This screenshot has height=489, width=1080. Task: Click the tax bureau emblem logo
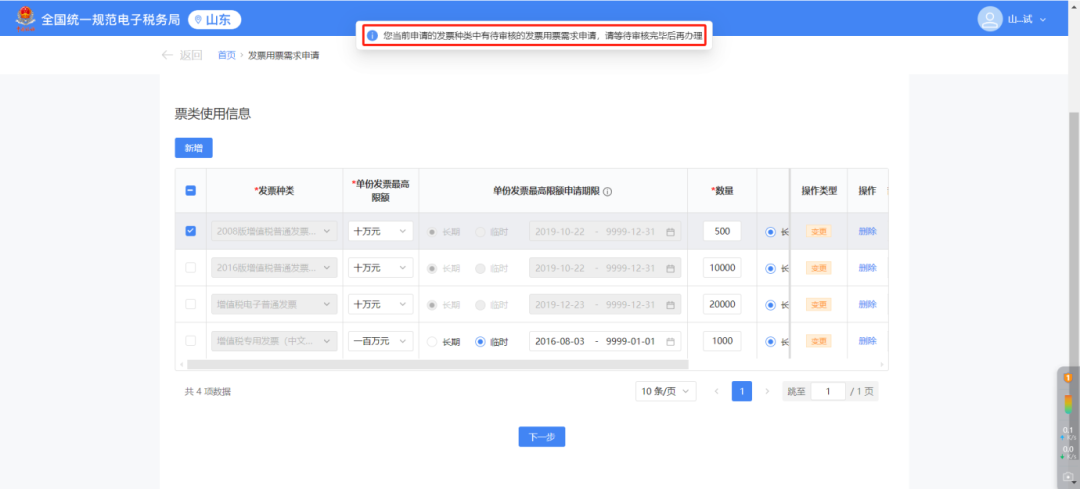[x=26, y=19]
